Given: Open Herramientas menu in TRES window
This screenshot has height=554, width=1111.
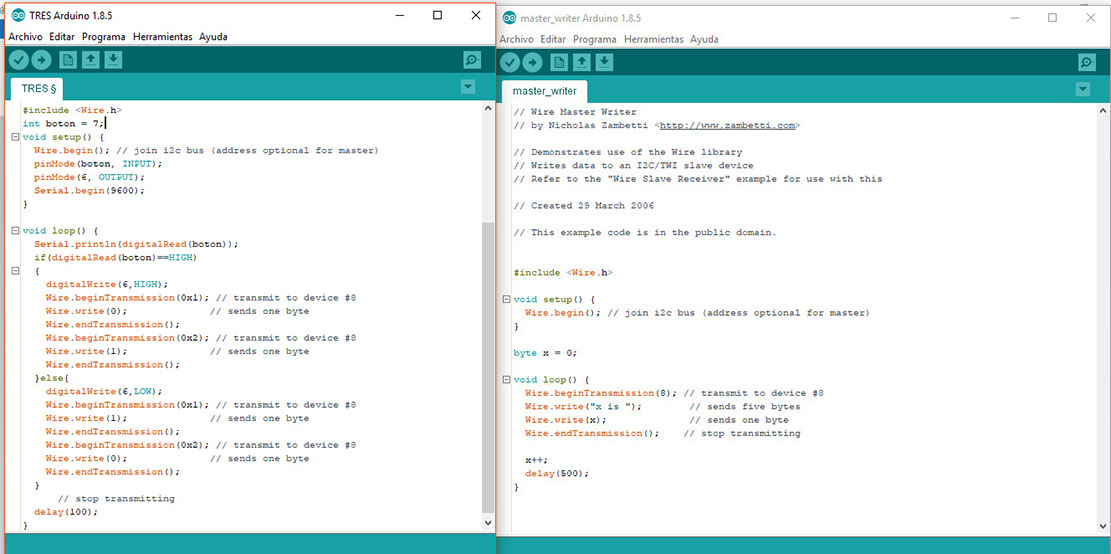Looking at the screenshot, I should [x=162, y=37].
